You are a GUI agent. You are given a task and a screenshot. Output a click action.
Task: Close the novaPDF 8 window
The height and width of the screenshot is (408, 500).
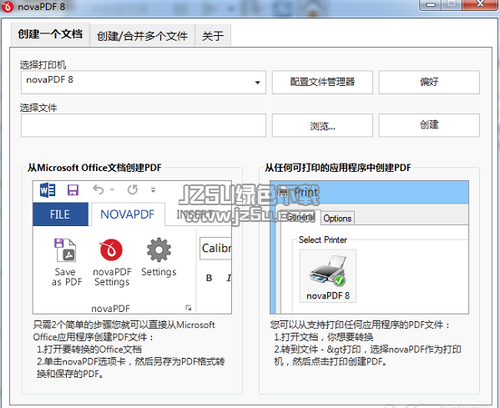tap(480, 4)
